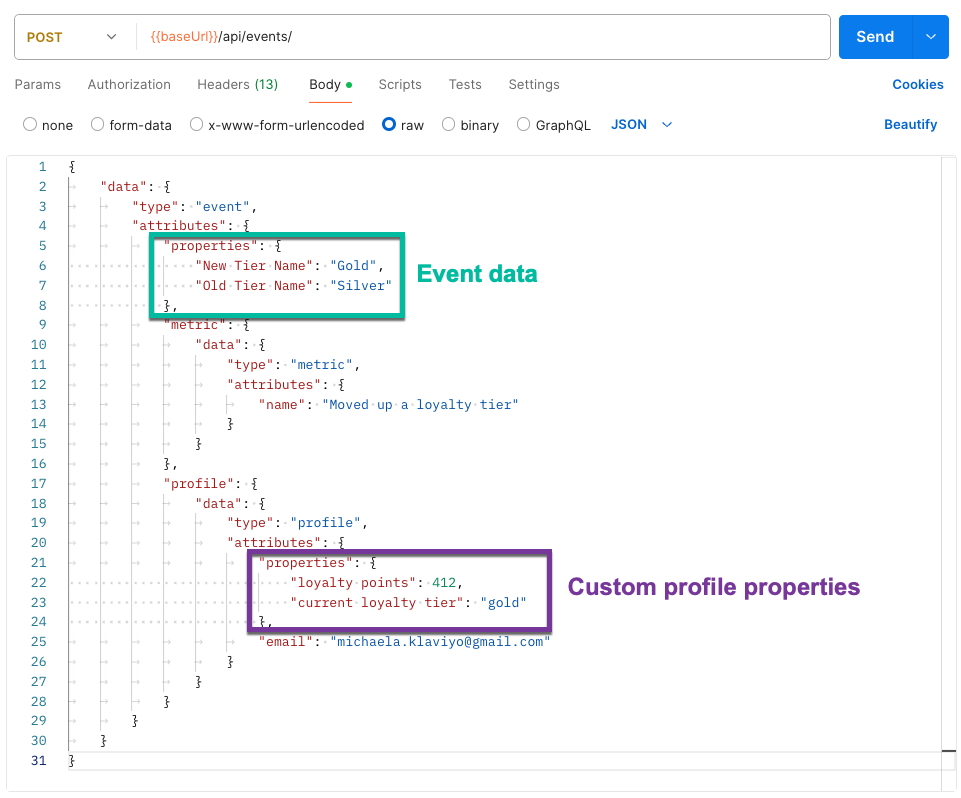The height and width of the screenshot is (798, 961).
Task: Open the Authorization tab
Action: point(129,85)
